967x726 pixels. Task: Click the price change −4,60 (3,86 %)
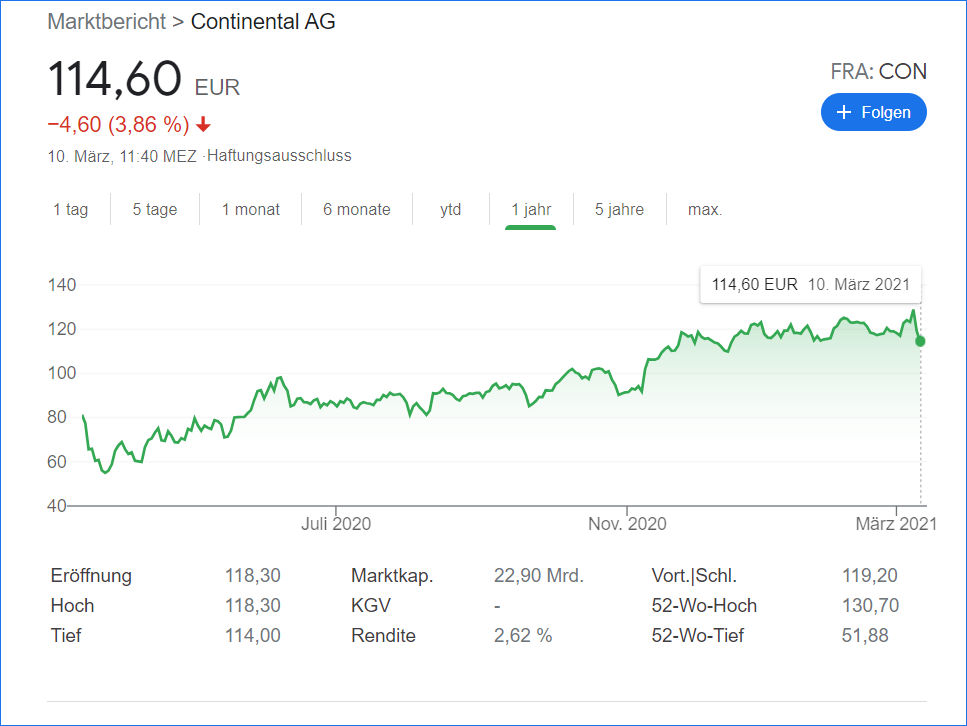[118, 125]
